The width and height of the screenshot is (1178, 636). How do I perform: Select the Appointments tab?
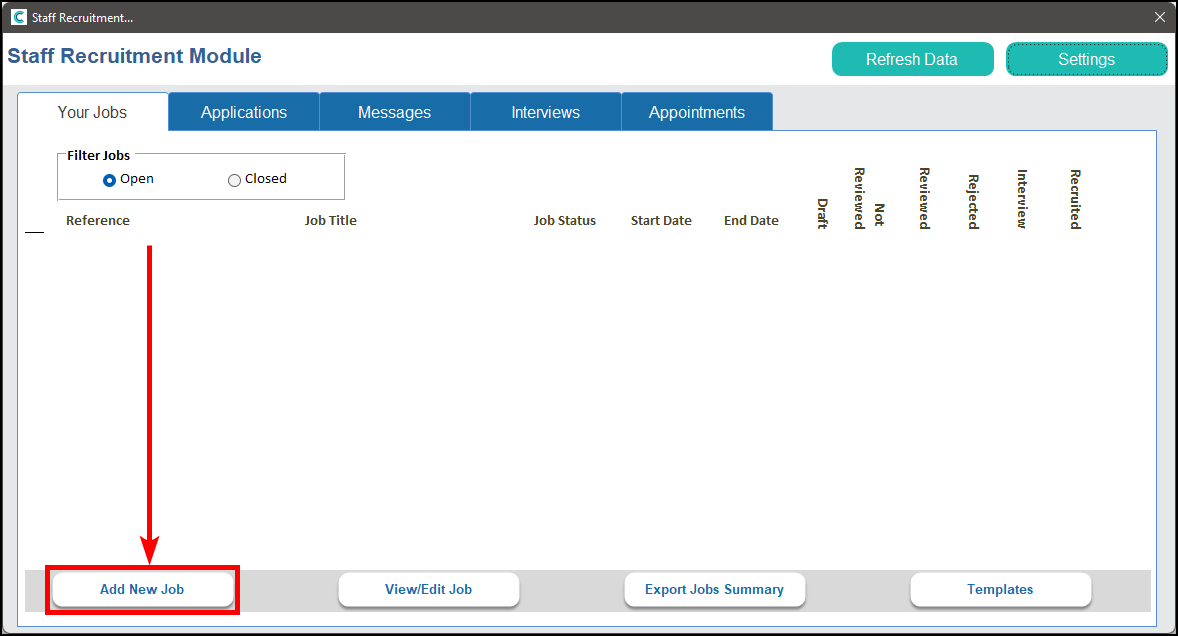coord(696,112)
